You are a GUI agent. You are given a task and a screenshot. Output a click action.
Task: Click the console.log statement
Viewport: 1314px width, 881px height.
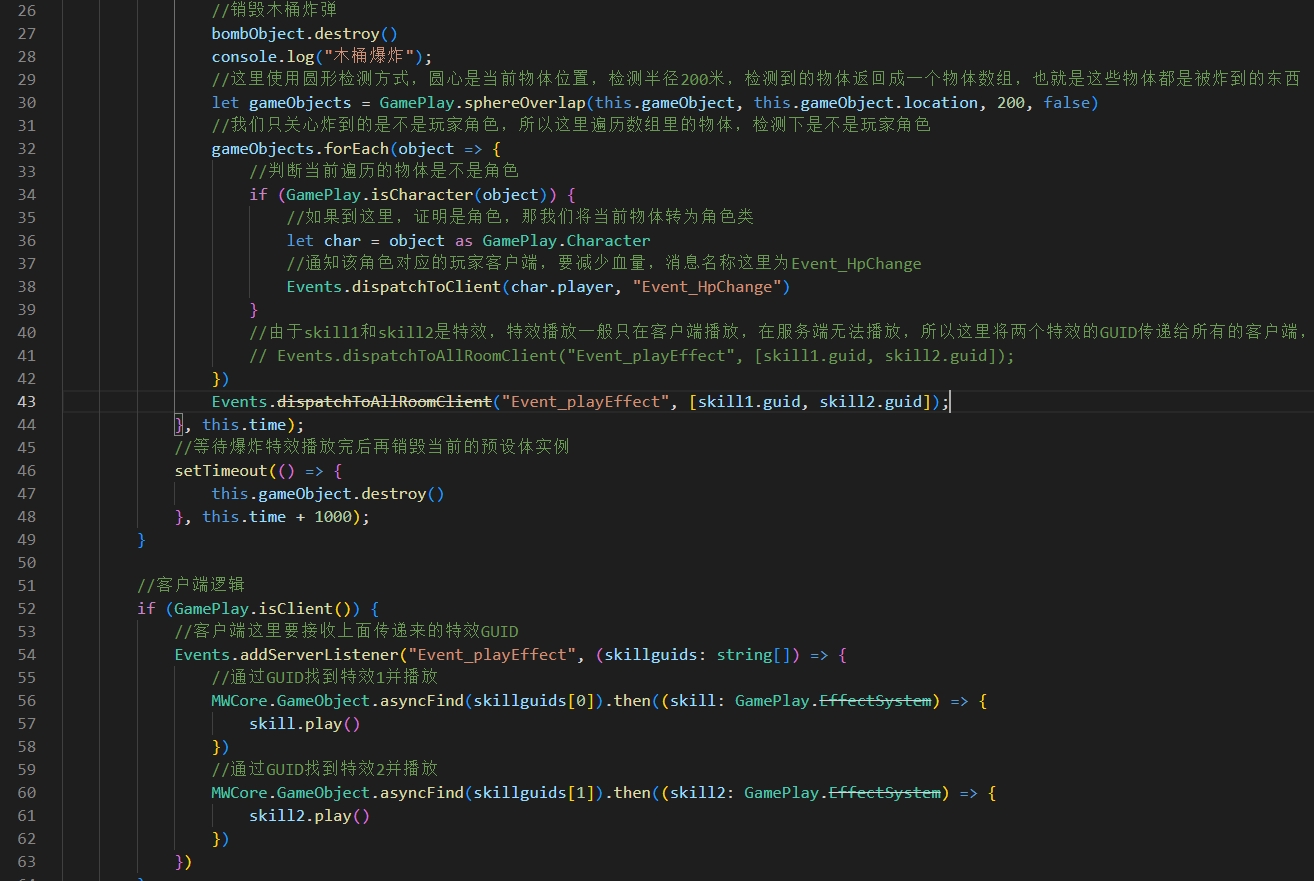[322, 57]
